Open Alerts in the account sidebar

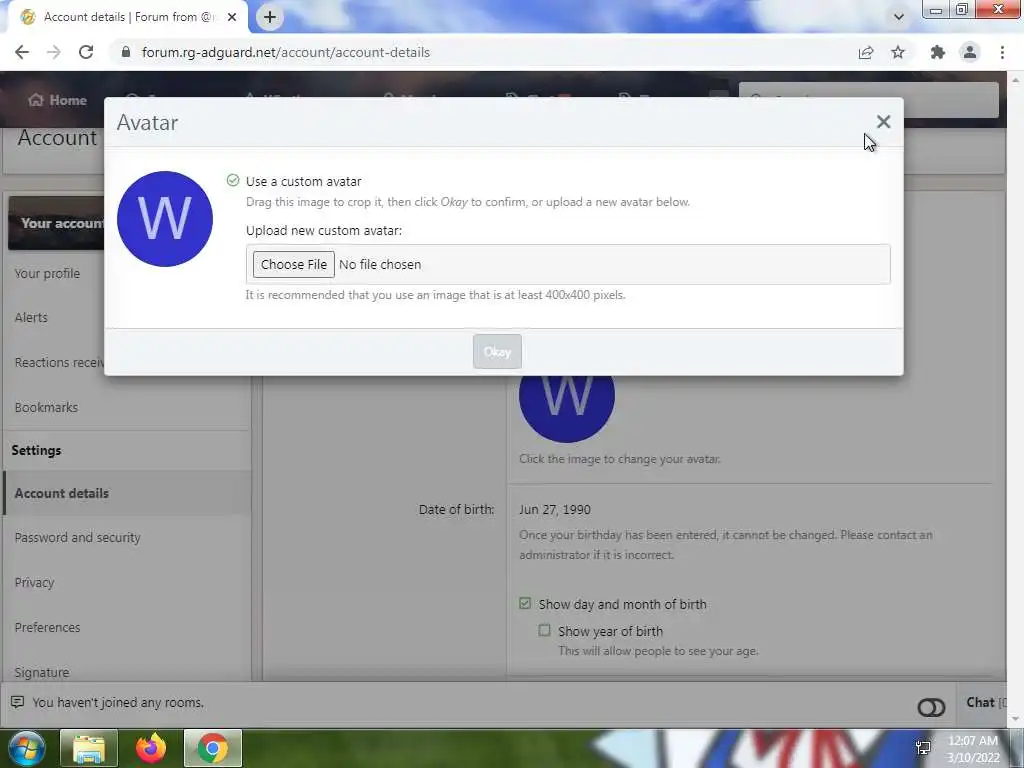(31, 317)
